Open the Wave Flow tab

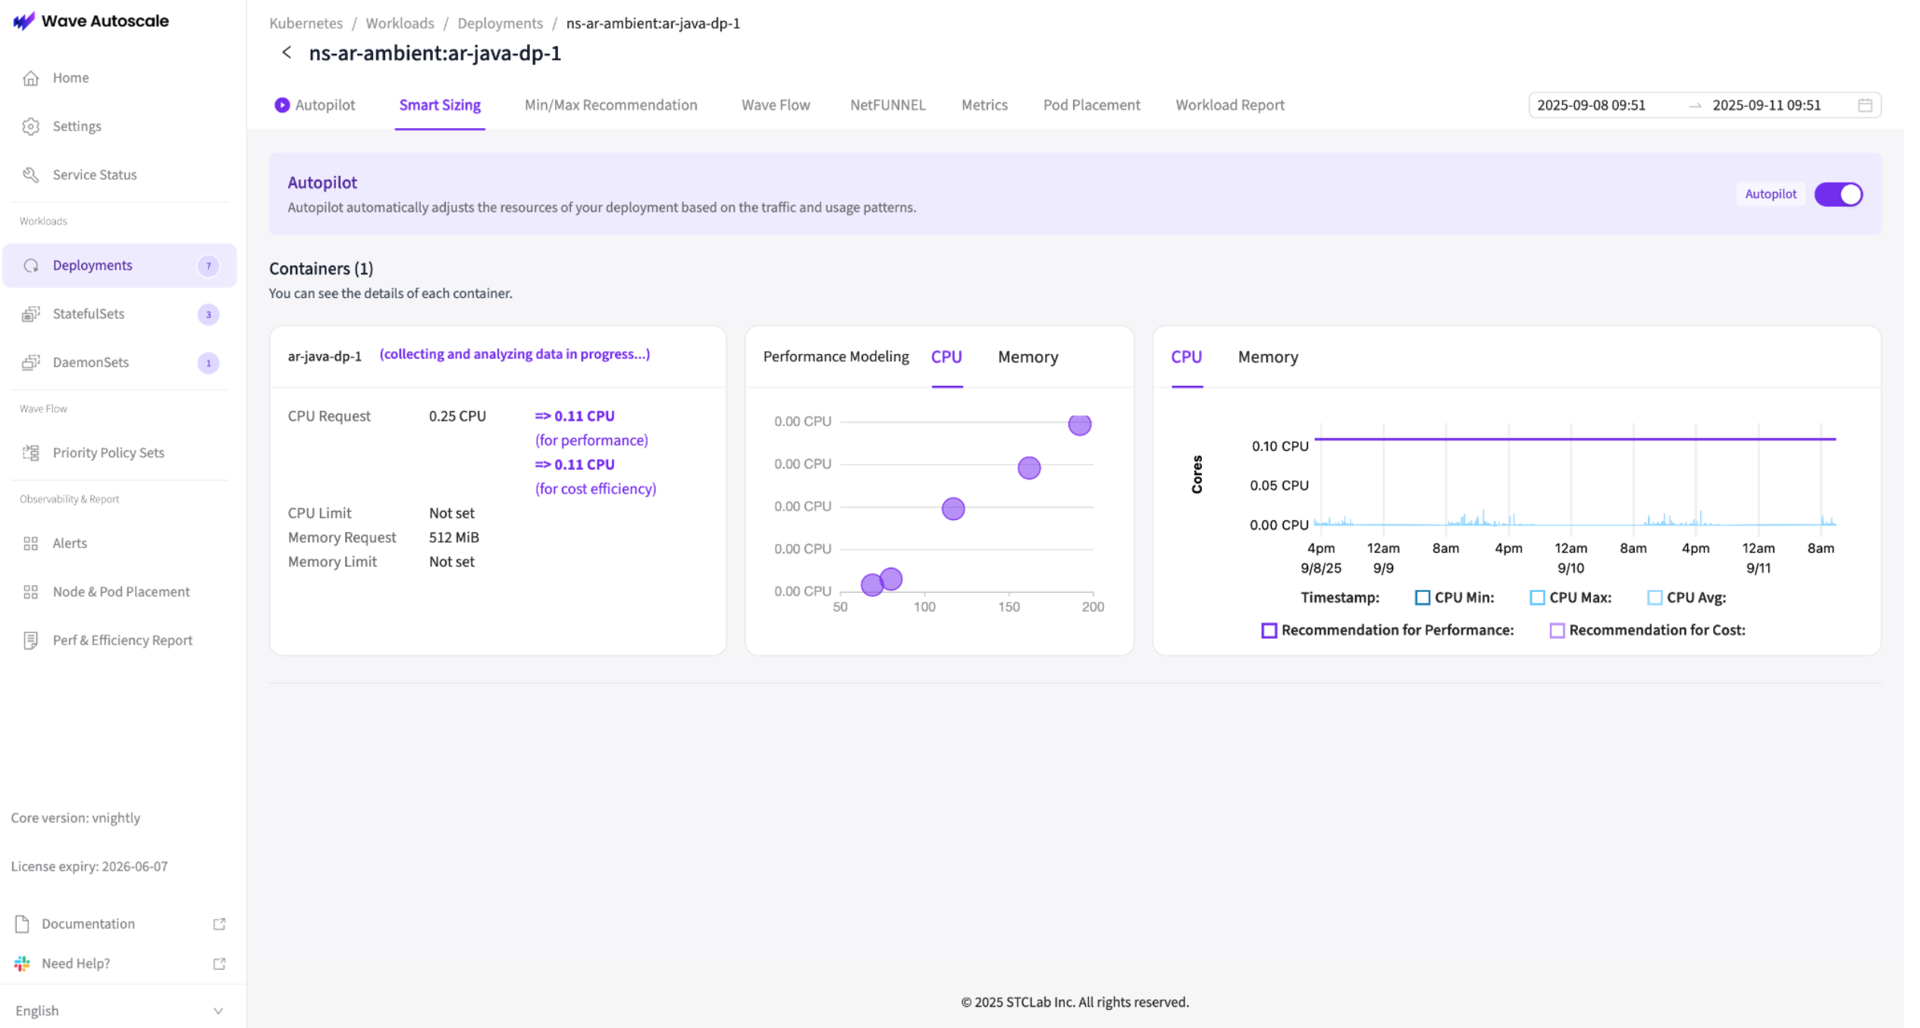776,105
